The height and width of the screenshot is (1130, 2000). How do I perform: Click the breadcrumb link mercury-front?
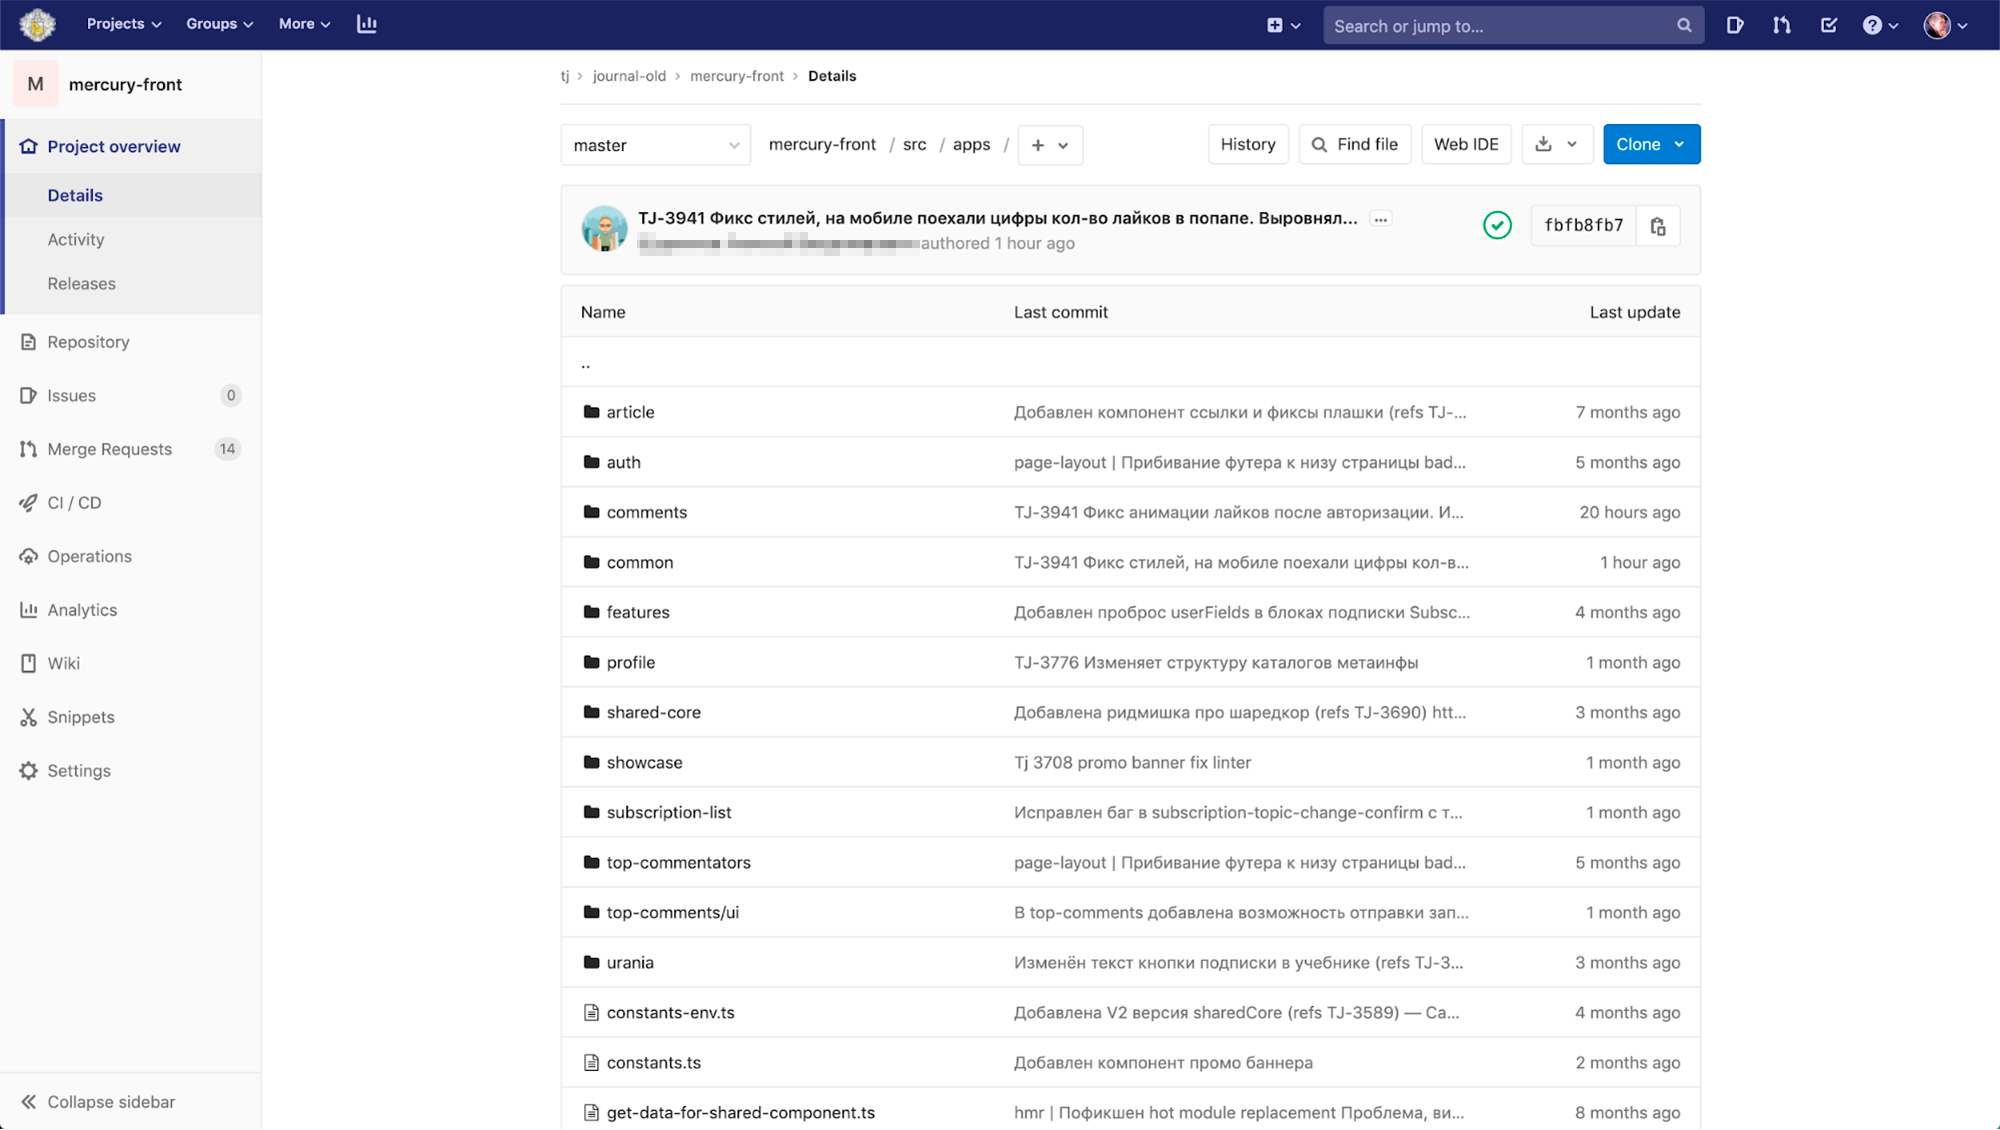pyautogui.click(x=736, y=76)
